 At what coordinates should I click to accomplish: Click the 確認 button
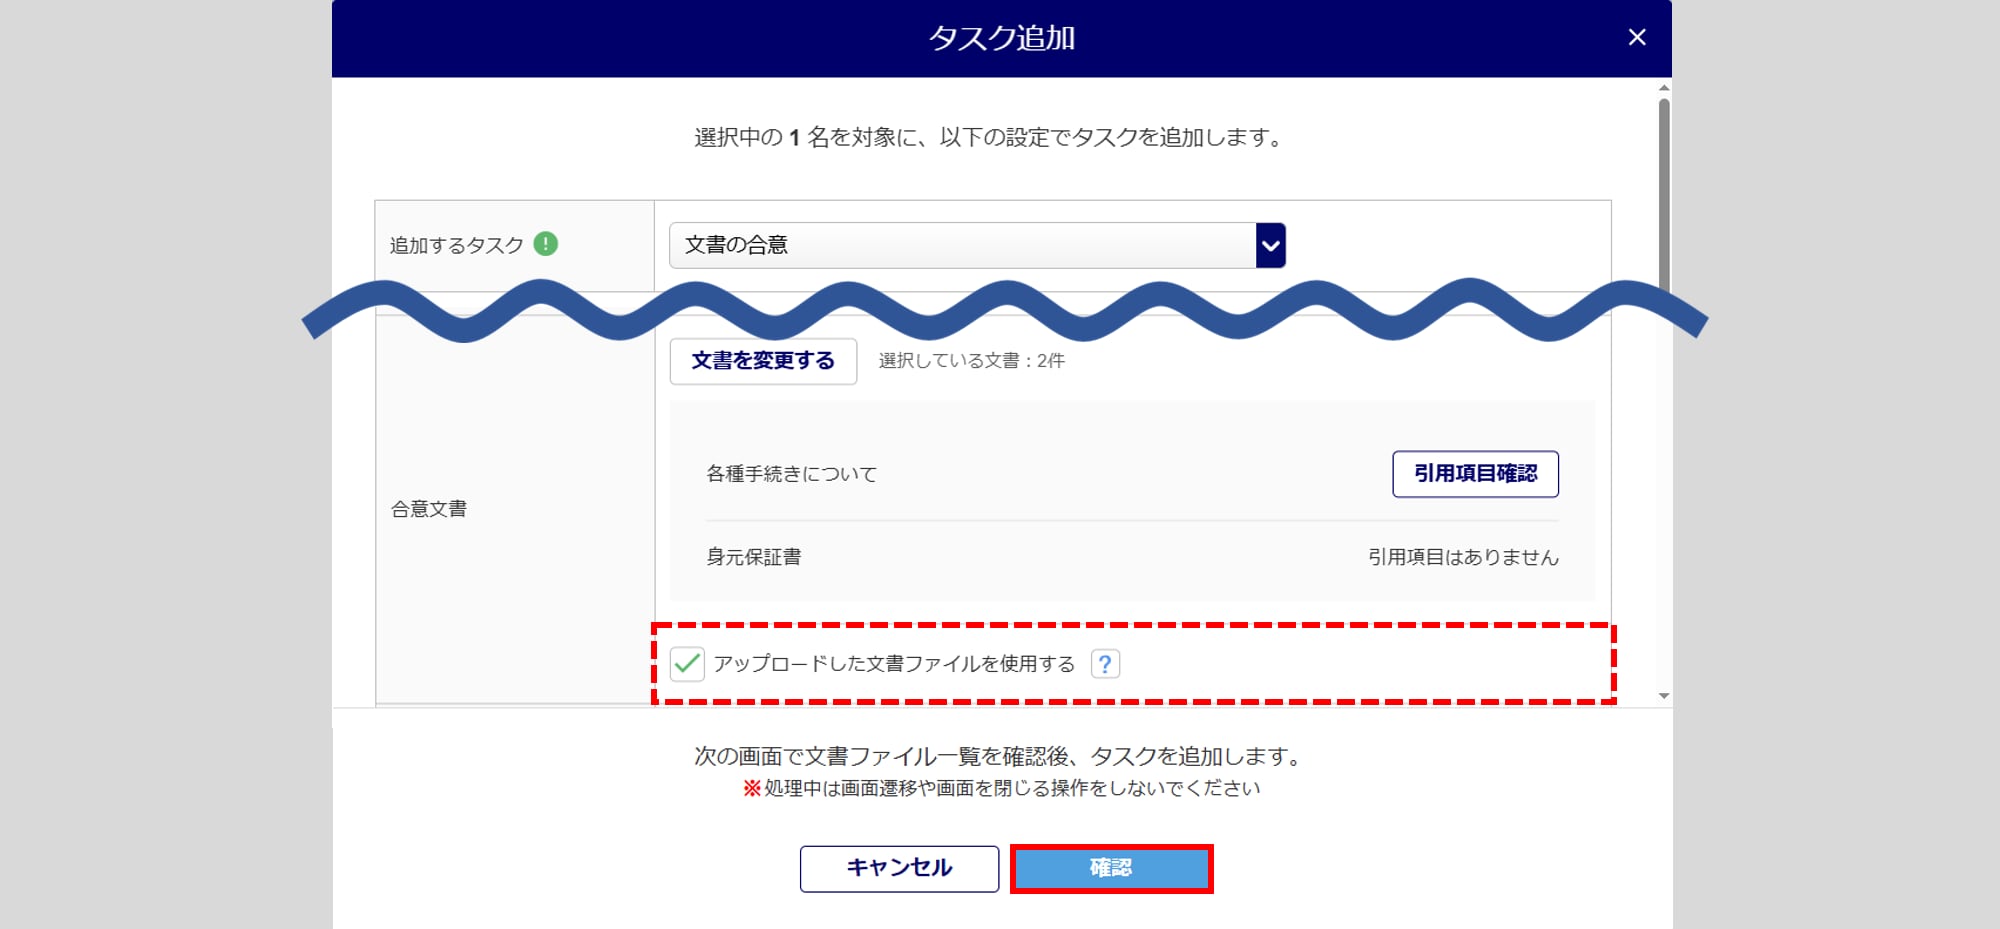click(x=1111, y=868)
